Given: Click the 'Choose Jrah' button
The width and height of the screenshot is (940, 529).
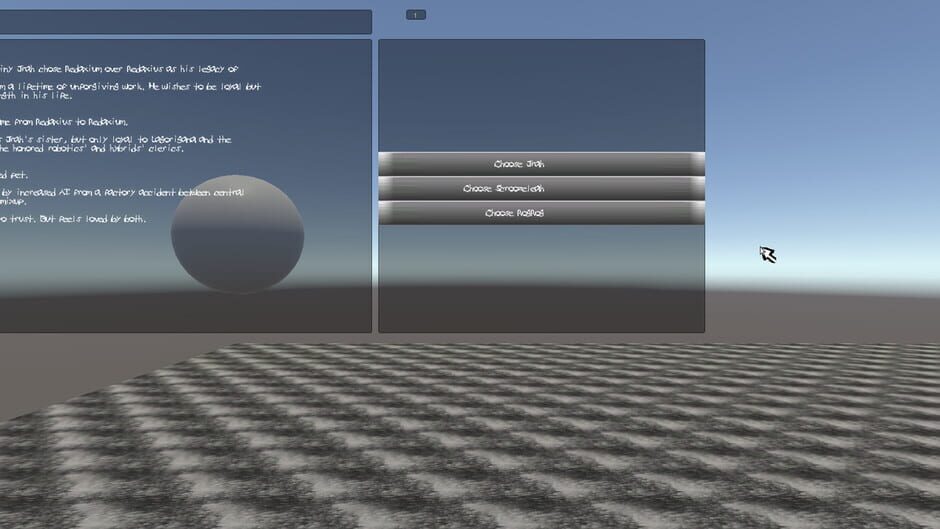Looking at the screenshot, I should pyautogui.click(x=541, y=164).
